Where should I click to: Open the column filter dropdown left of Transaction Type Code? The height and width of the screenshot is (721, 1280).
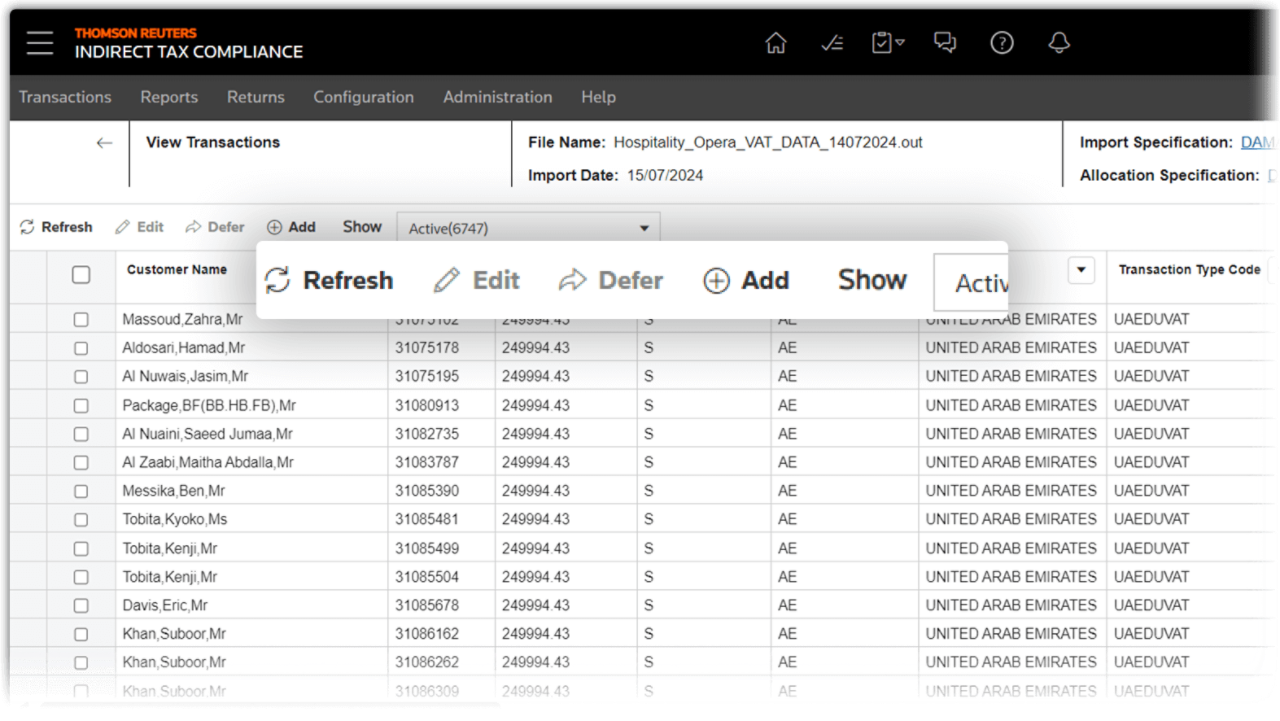tap(1081, 270)
